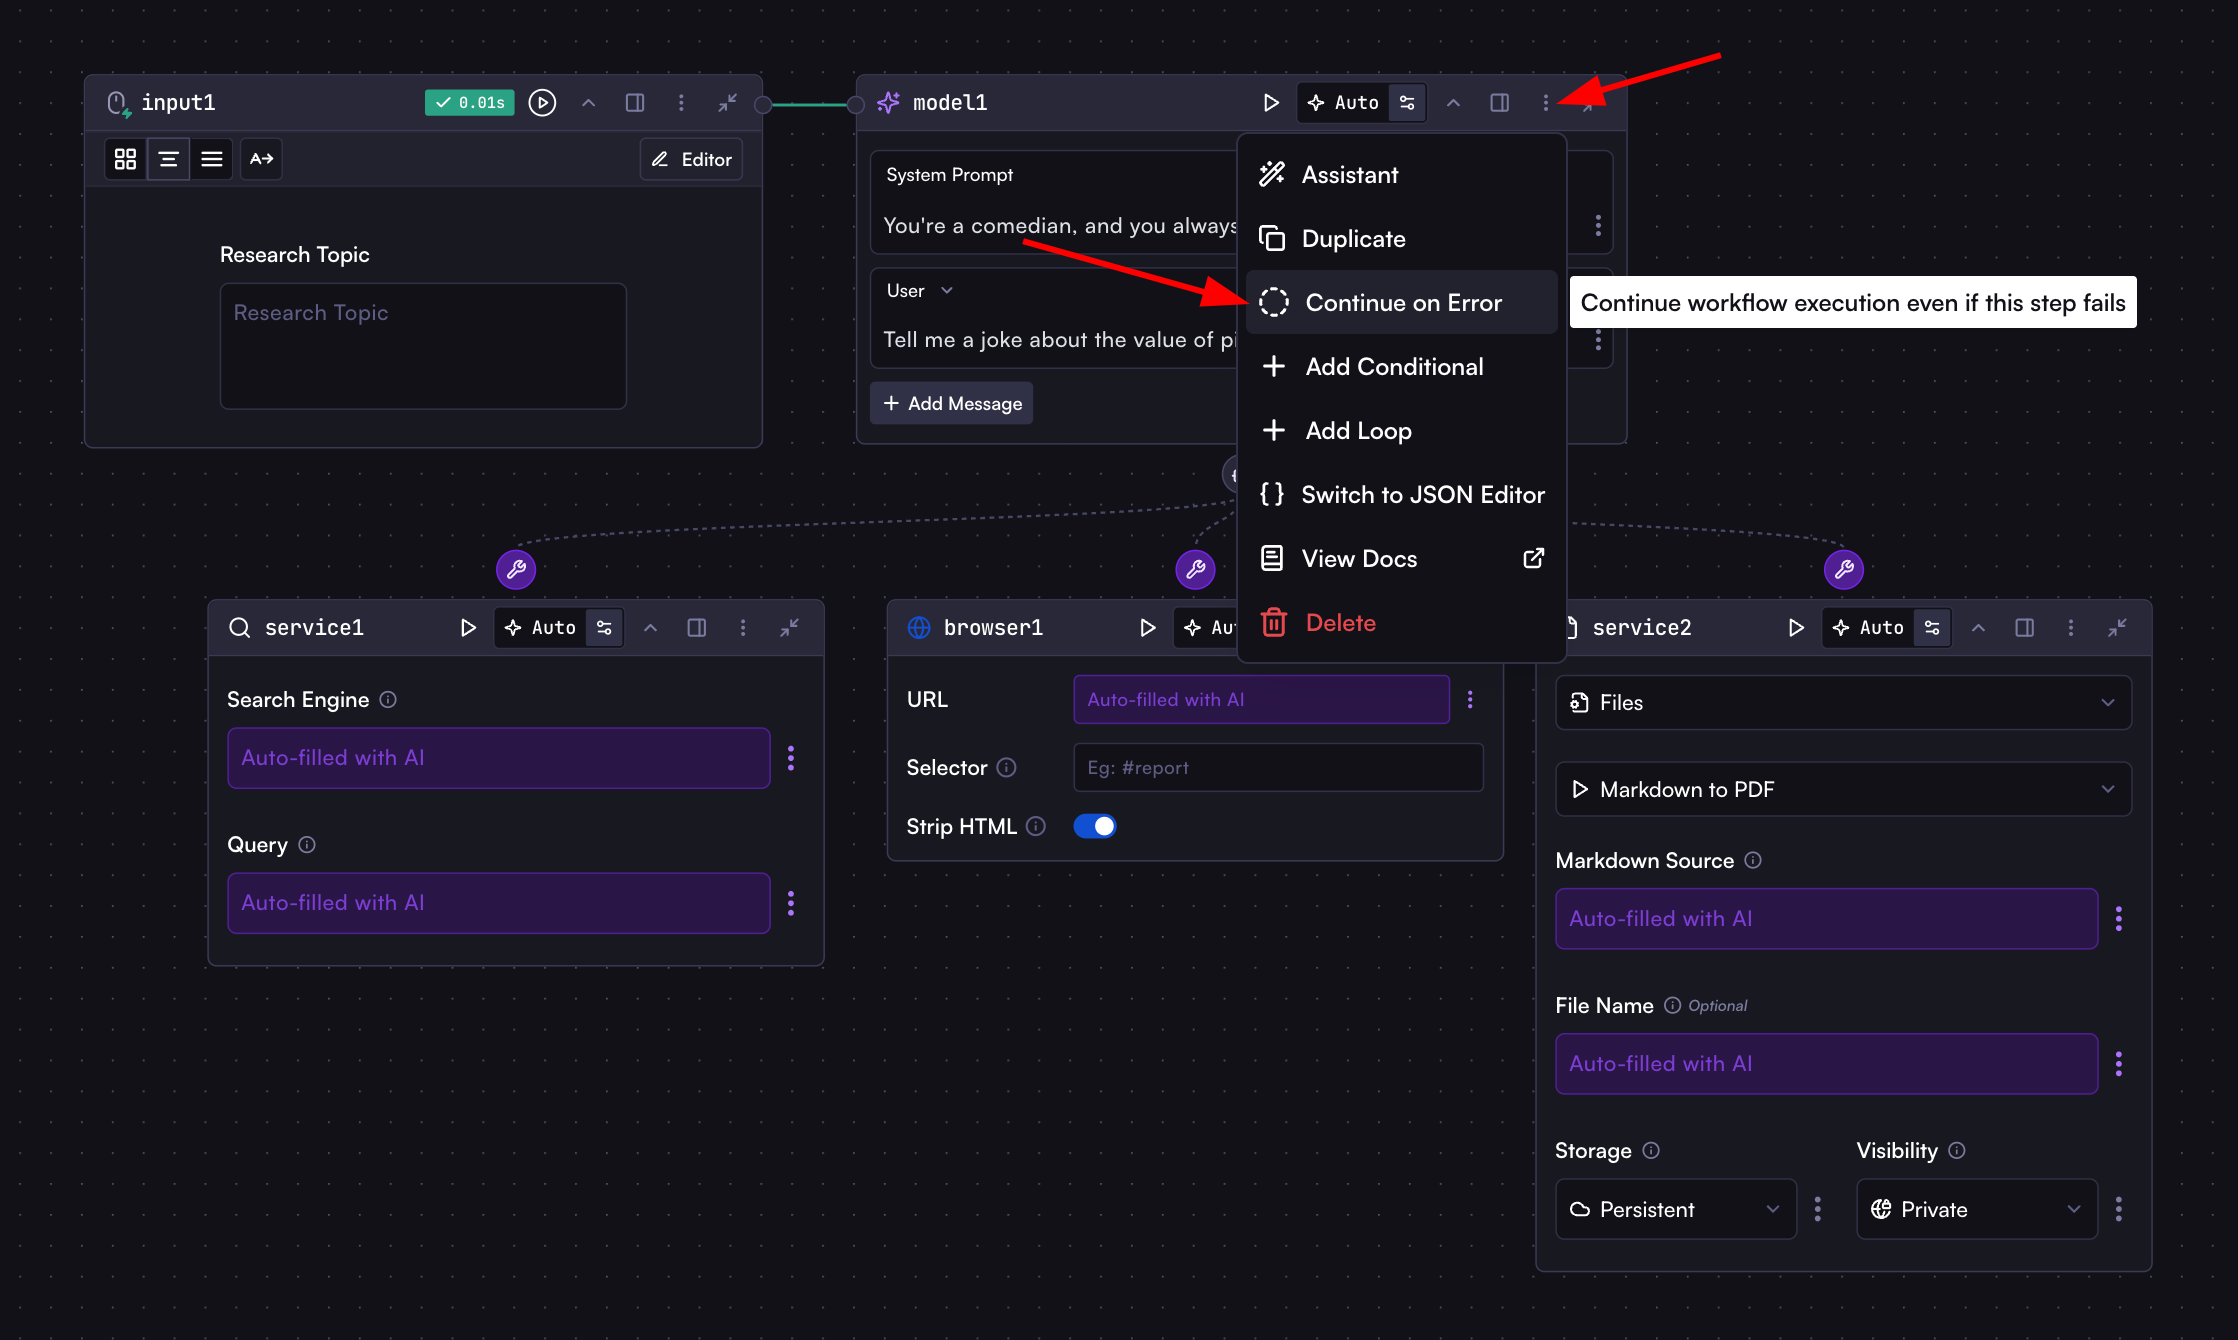Toggle Strip HTML off in browser1
The width and height of the screenshot is (2238, 1340).
coord(1095,825)
